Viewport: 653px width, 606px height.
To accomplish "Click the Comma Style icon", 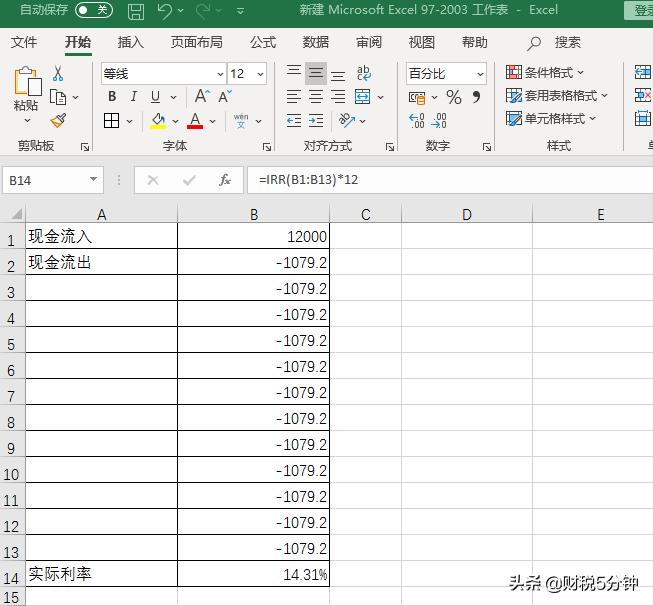I will tap(476, 97).
